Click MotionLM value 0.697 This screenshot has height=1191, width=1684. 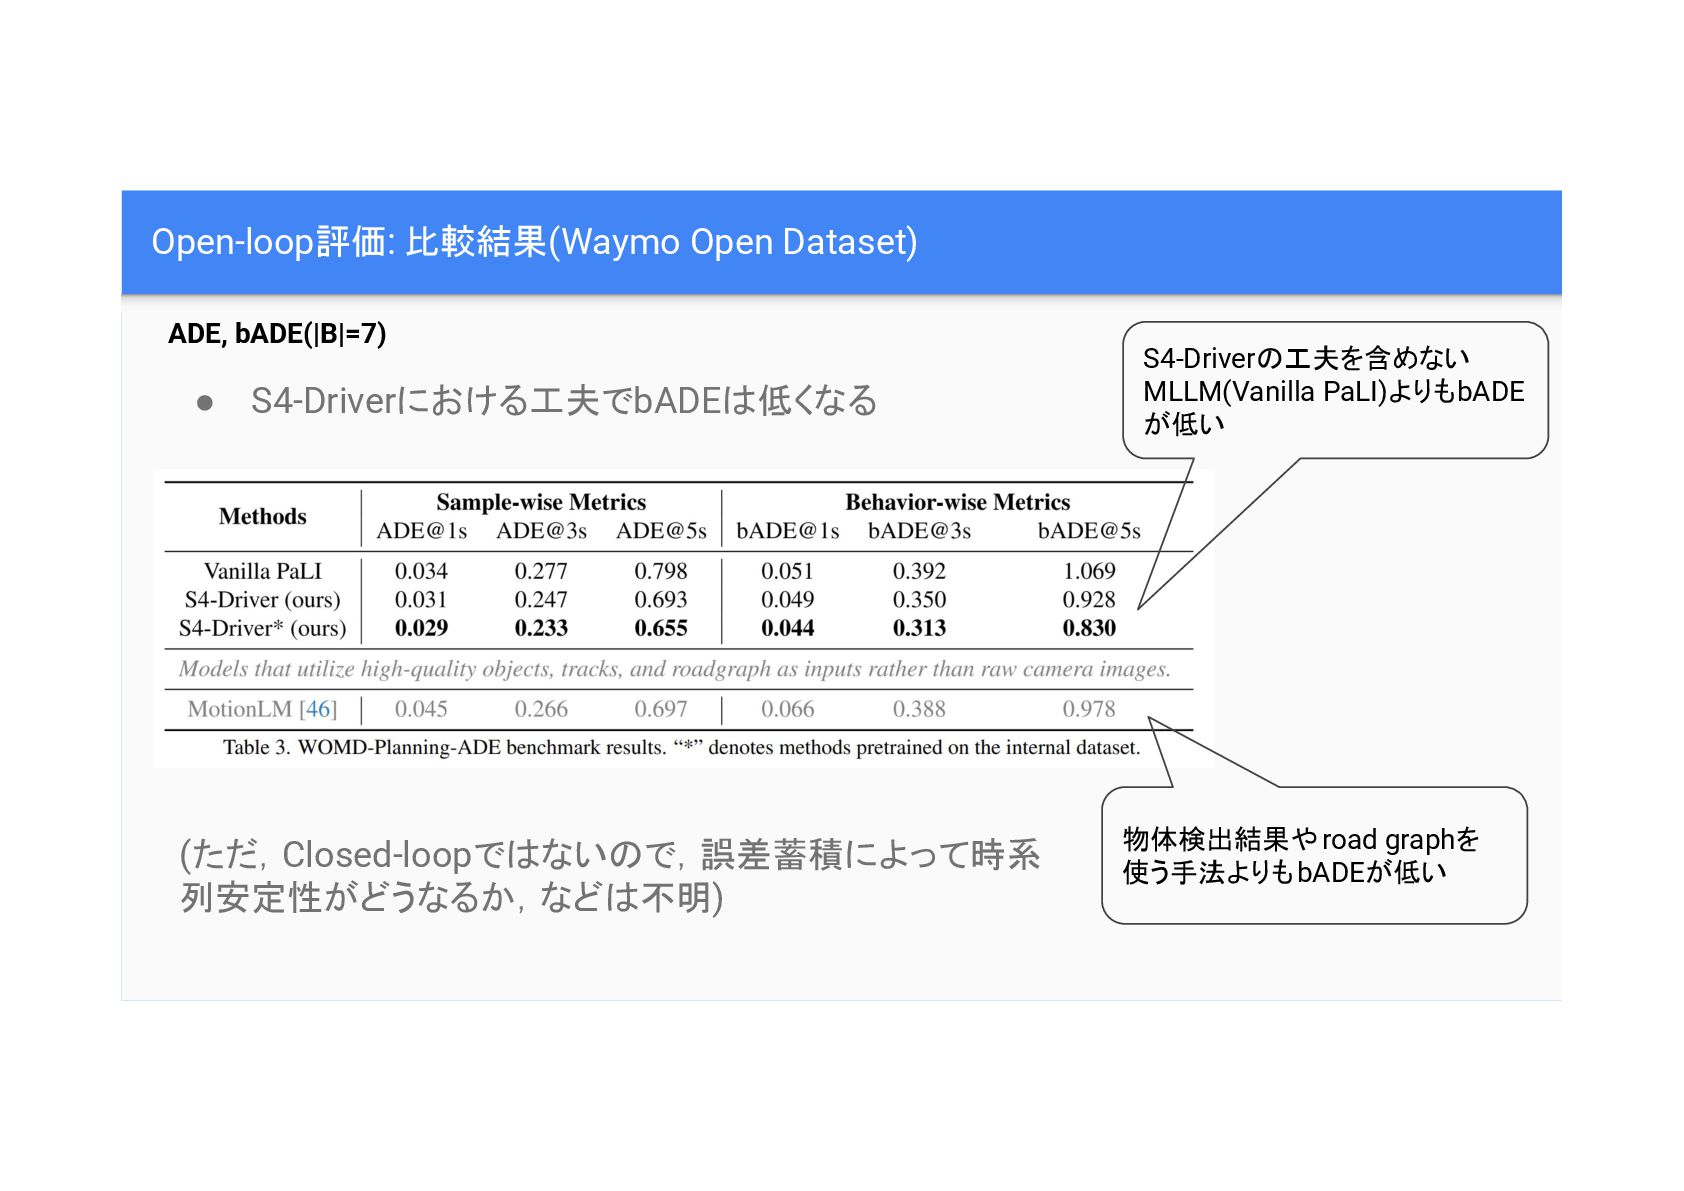tap(661, 709)
